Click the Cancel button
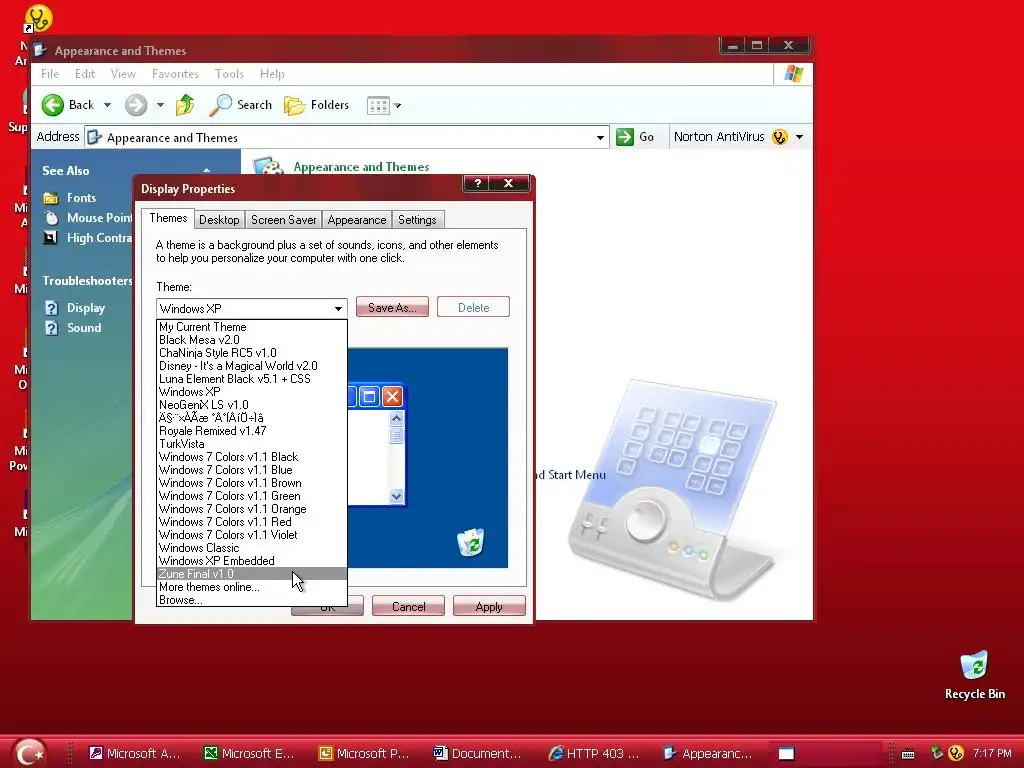Screen dimensions: 1024x768 408,607
